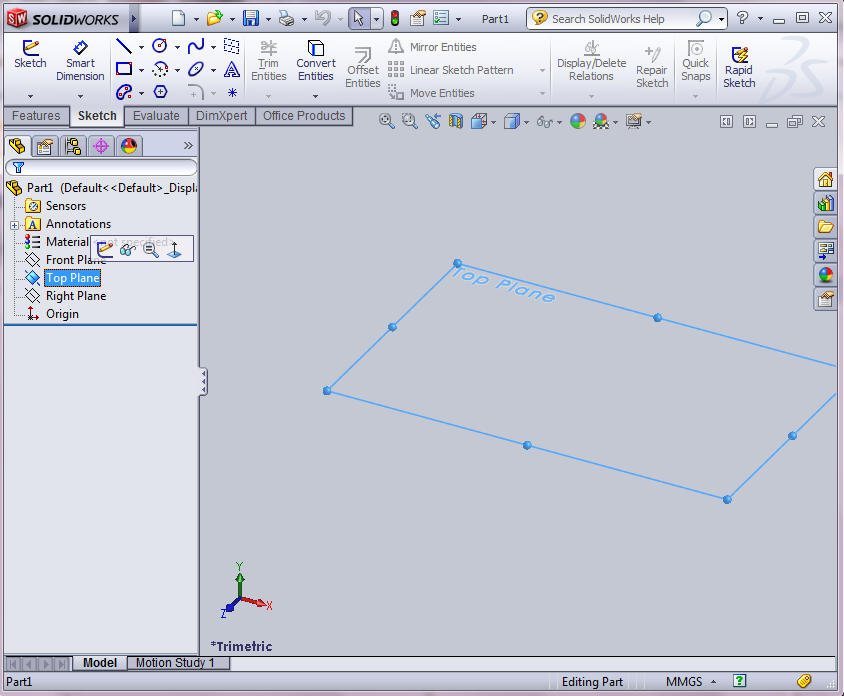Screen dimensions: 844x696
Task: Open the Display Style dropdown arrow
Action: 527,120
